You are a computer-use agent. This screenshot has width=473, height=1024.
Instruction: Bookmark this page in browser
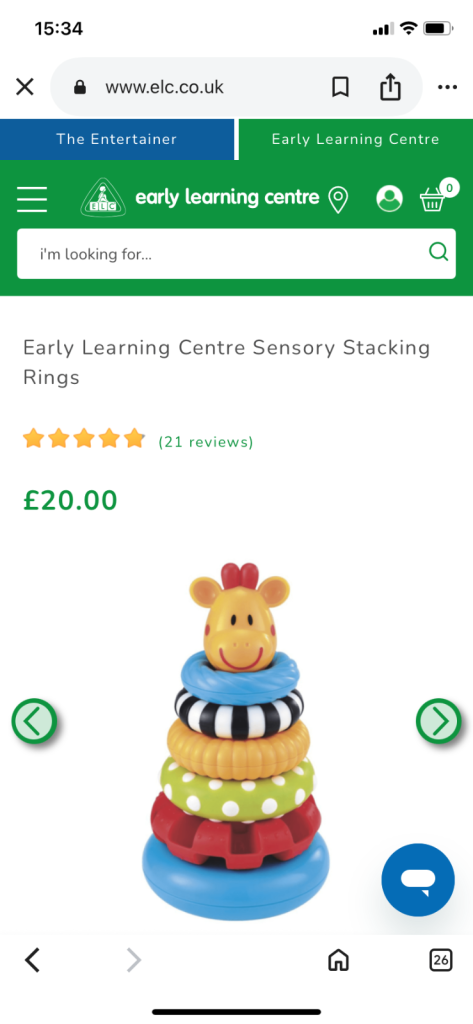(x=340, y=87)
